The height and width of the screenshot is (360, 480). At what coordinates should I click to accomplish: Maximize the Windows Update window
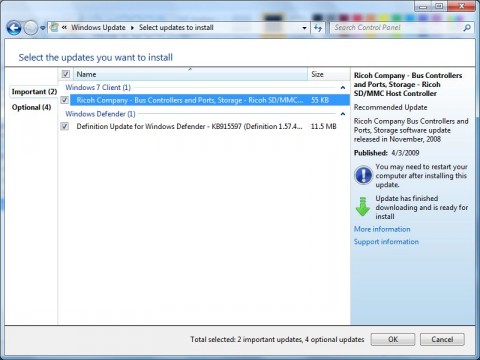pos(439,6)
